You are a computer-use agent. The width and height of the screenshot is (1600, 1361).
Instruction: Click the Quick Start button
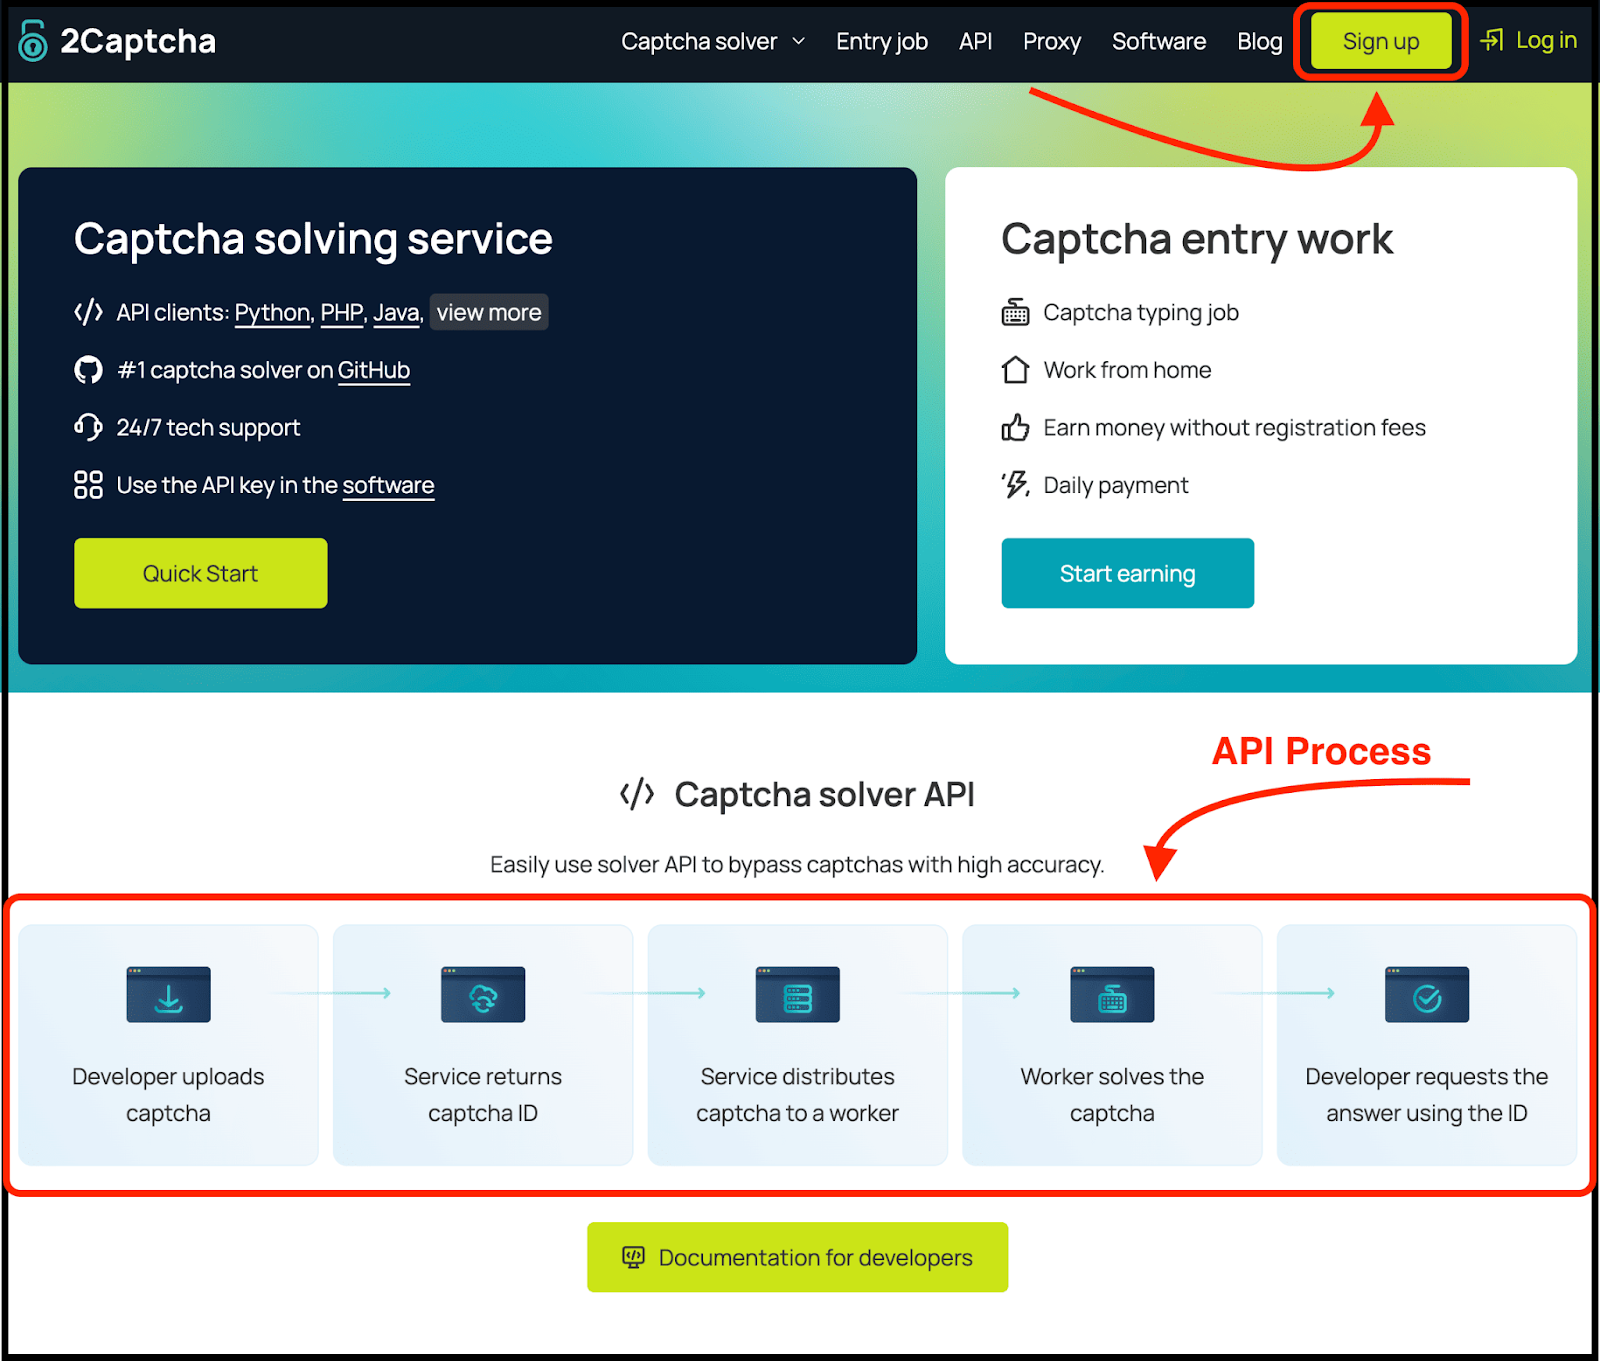pos(200,572)
